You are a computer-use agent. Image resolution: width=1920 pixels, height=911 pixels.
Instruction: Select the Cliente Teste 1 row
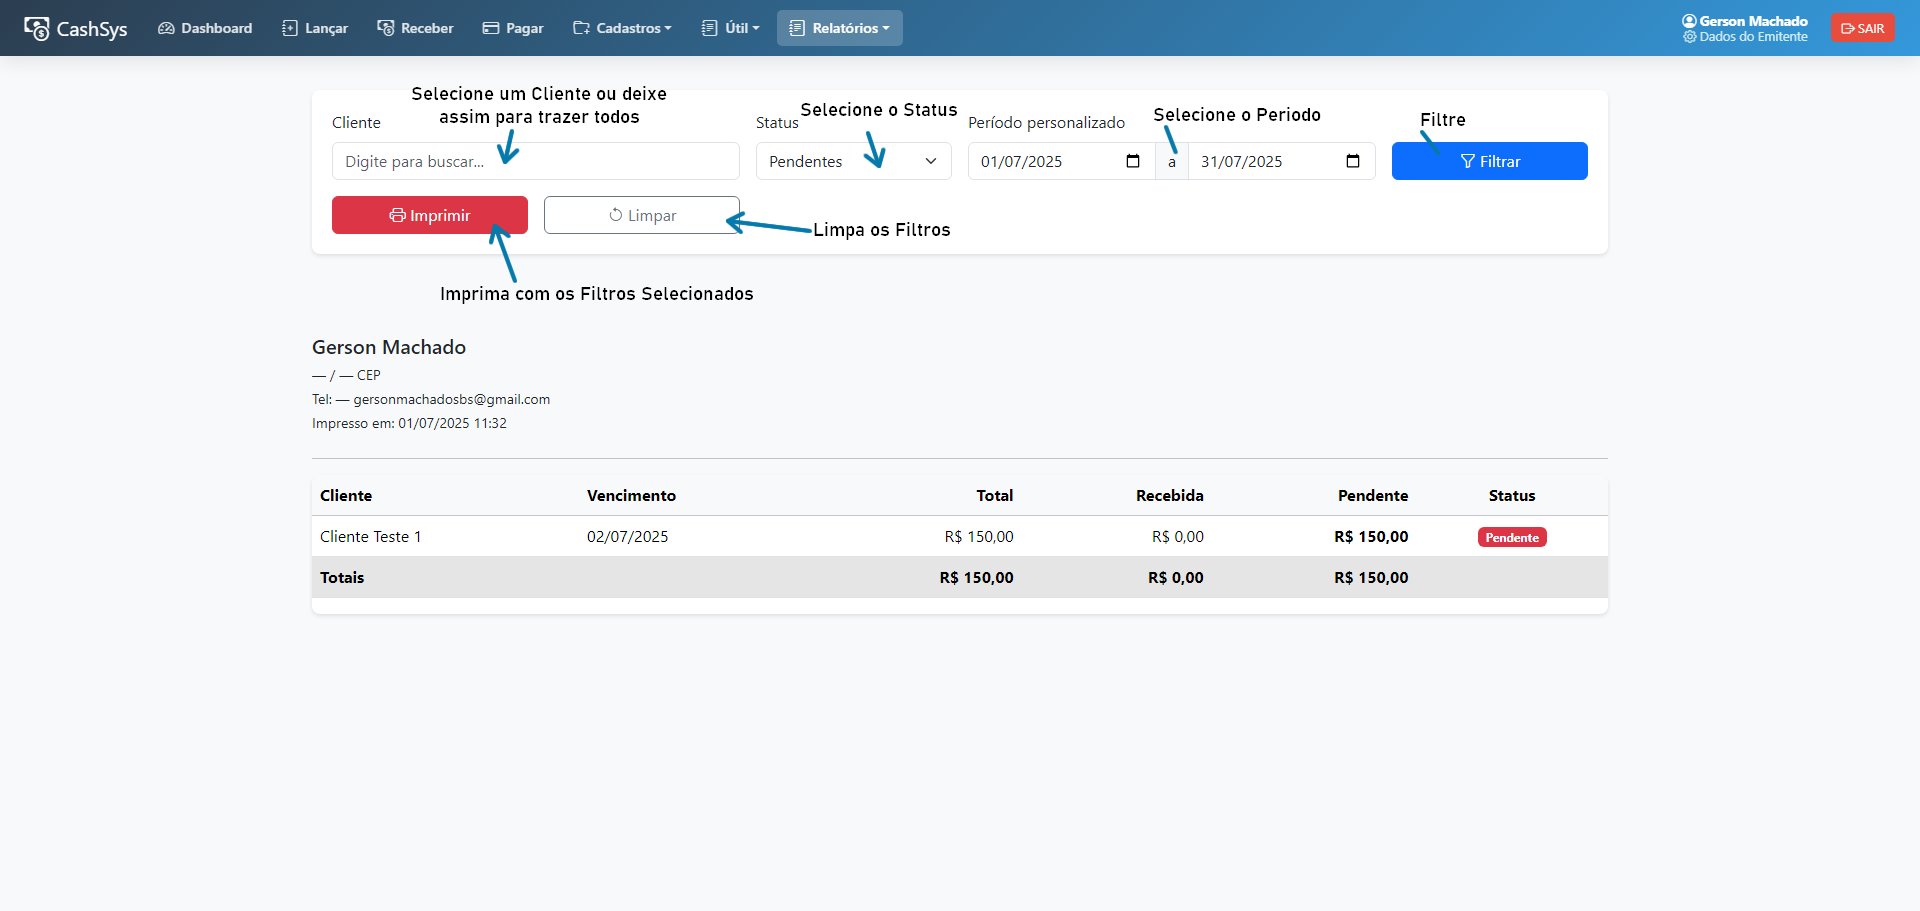370,537
